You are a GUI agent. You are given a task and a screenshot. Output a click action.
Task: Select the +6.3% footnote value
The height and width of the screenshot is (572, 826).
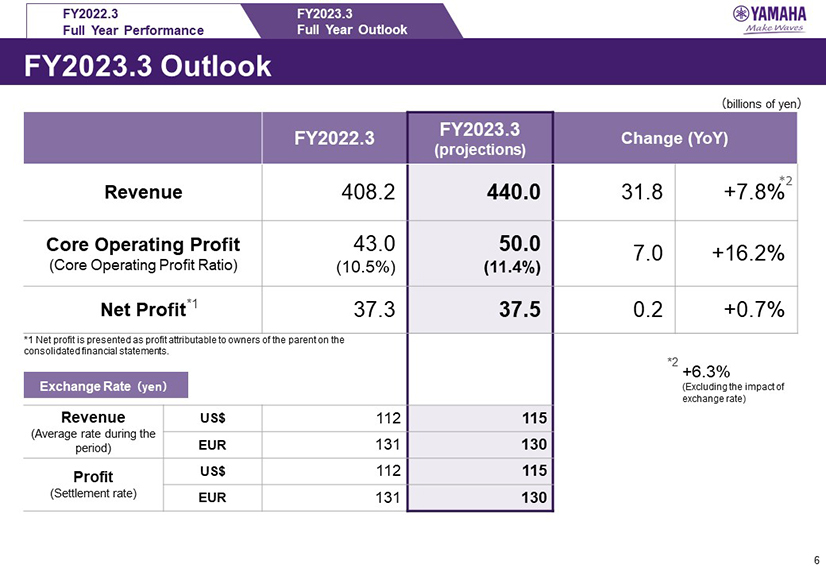(703, 371)
